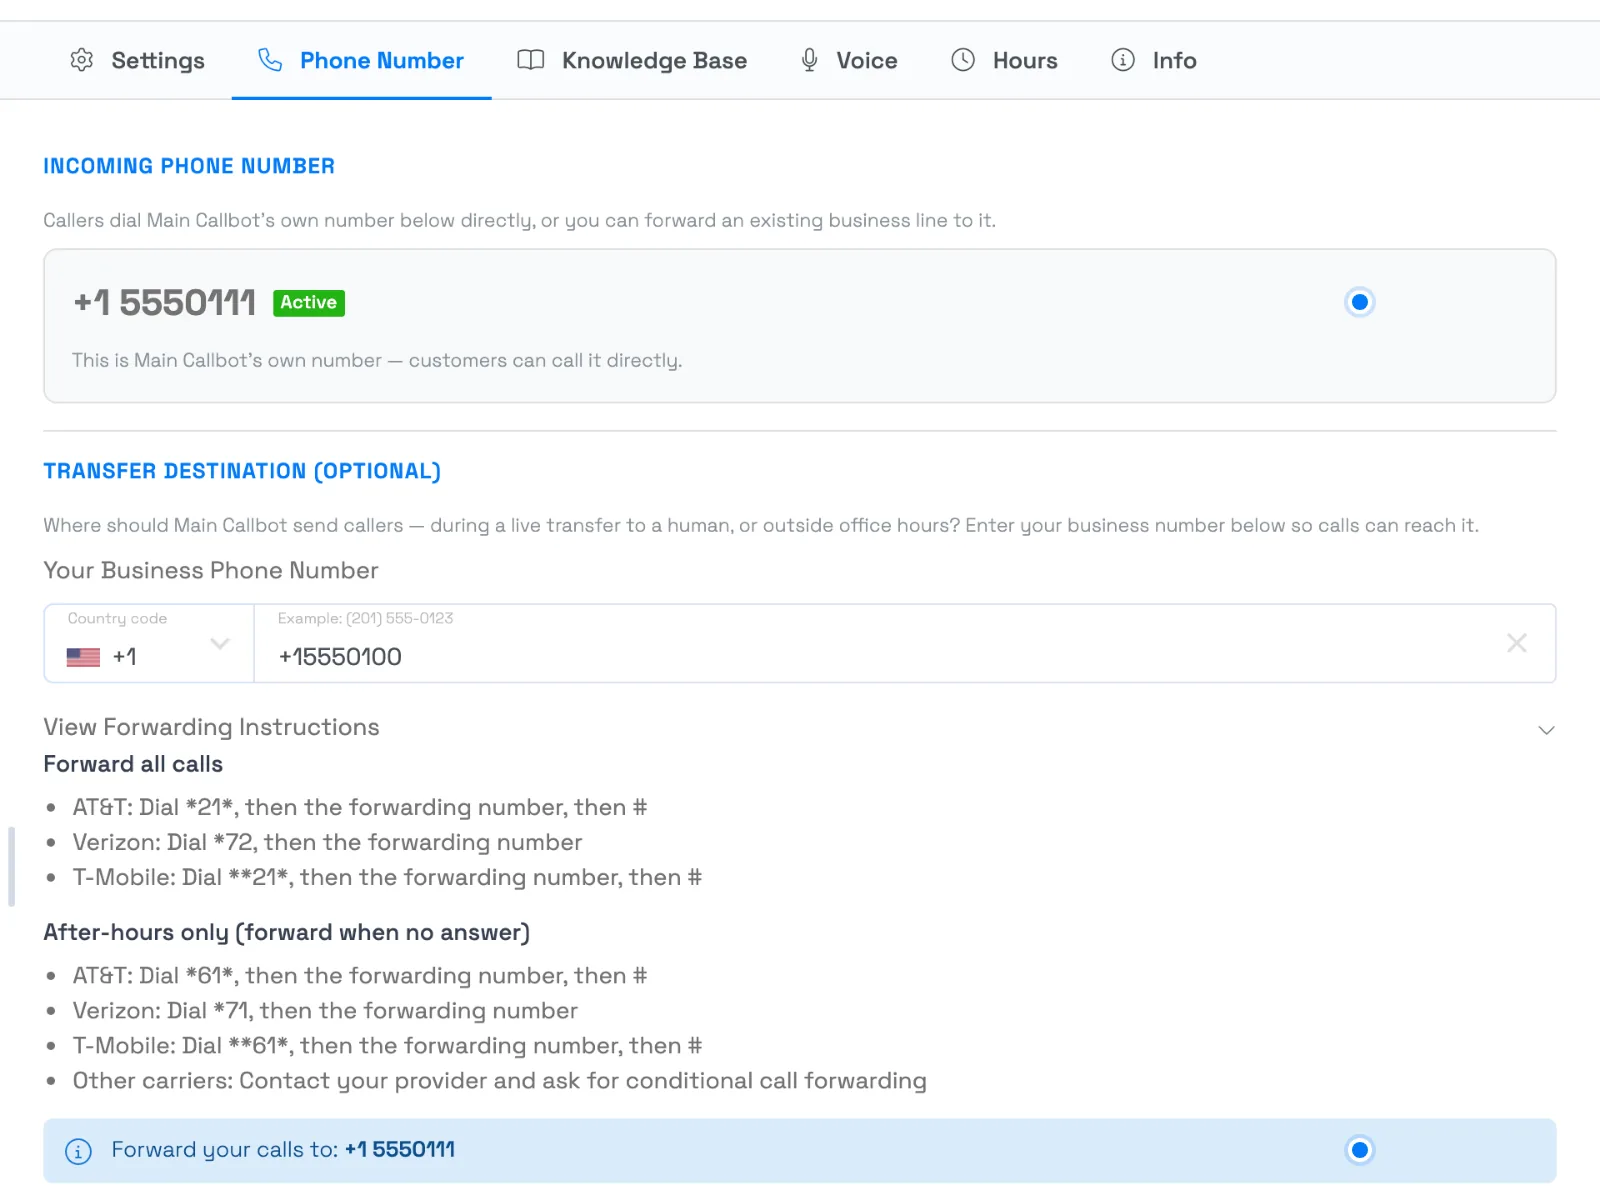Switch to the Info tab

coord(1154,60)
